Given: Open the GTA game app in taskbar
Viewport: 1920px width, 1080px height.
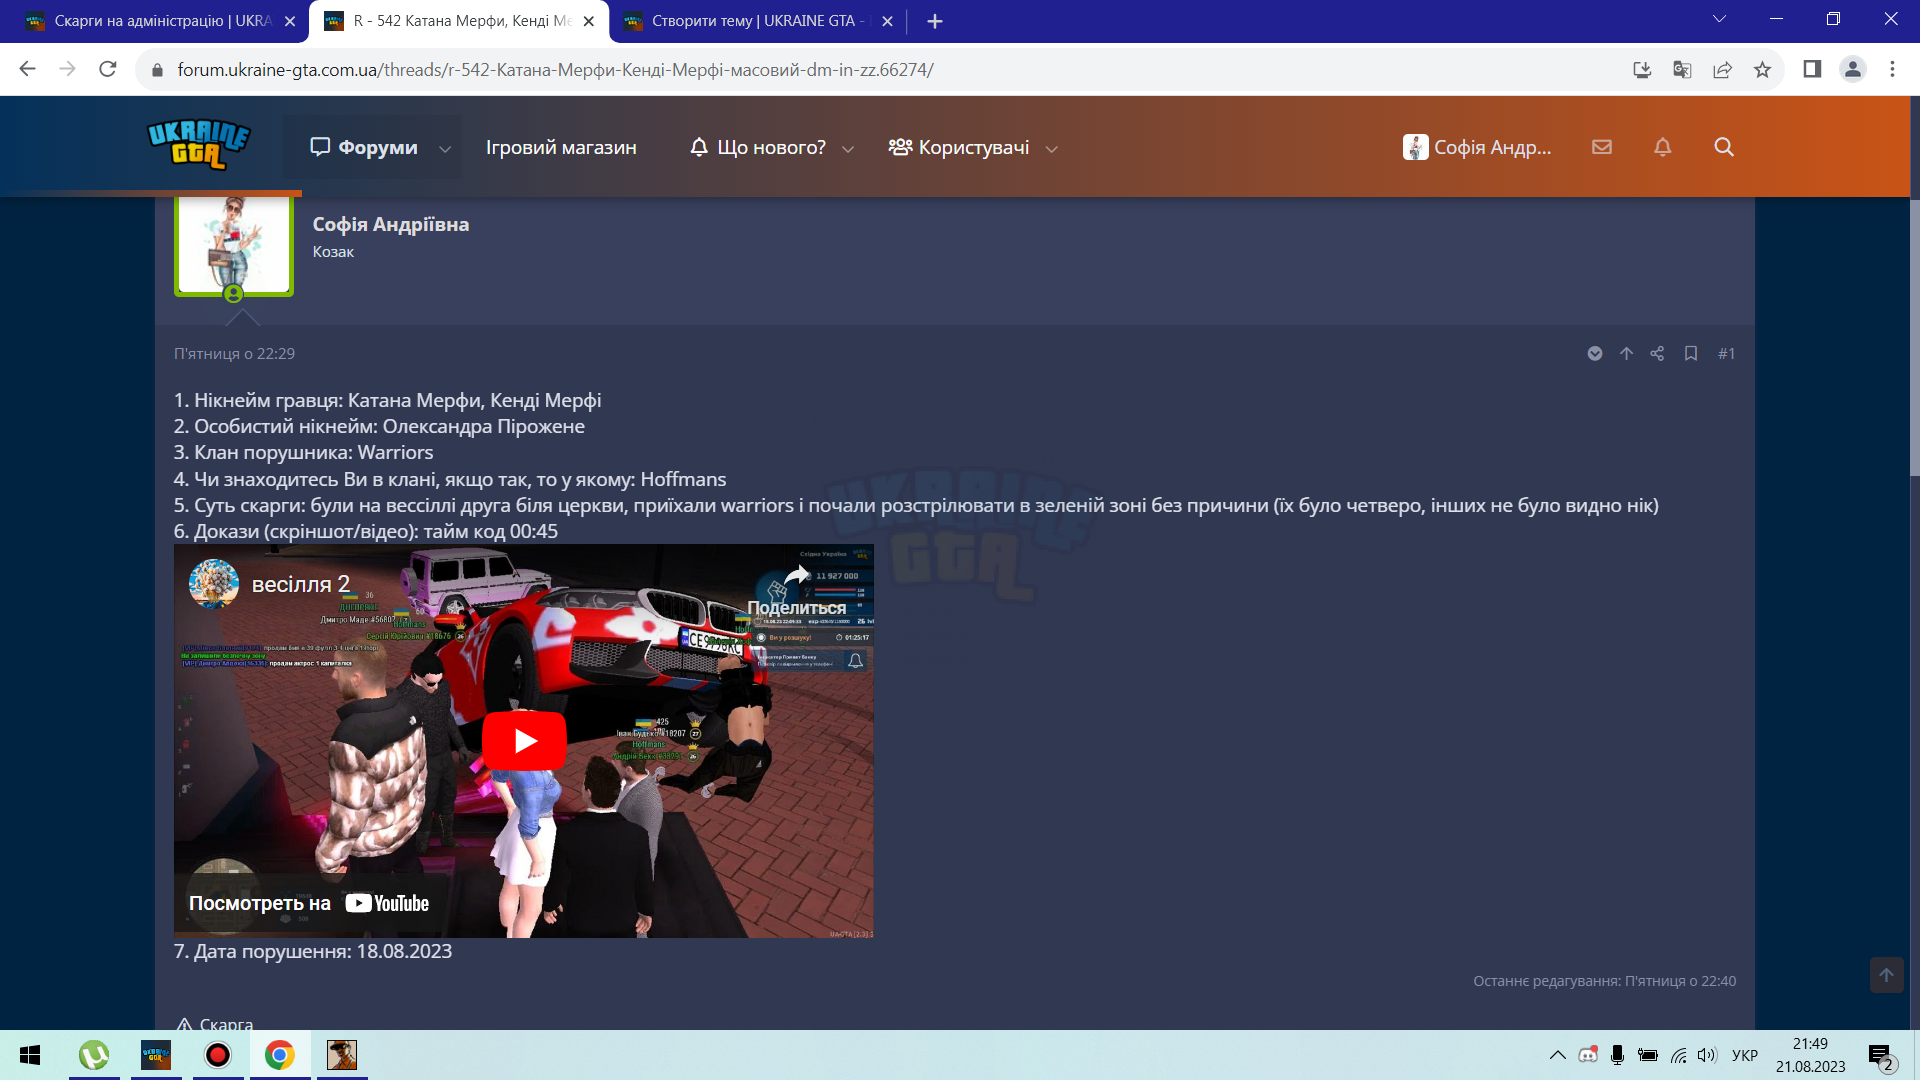Looking at the screenshot, I should click(x=342, y=1055).
